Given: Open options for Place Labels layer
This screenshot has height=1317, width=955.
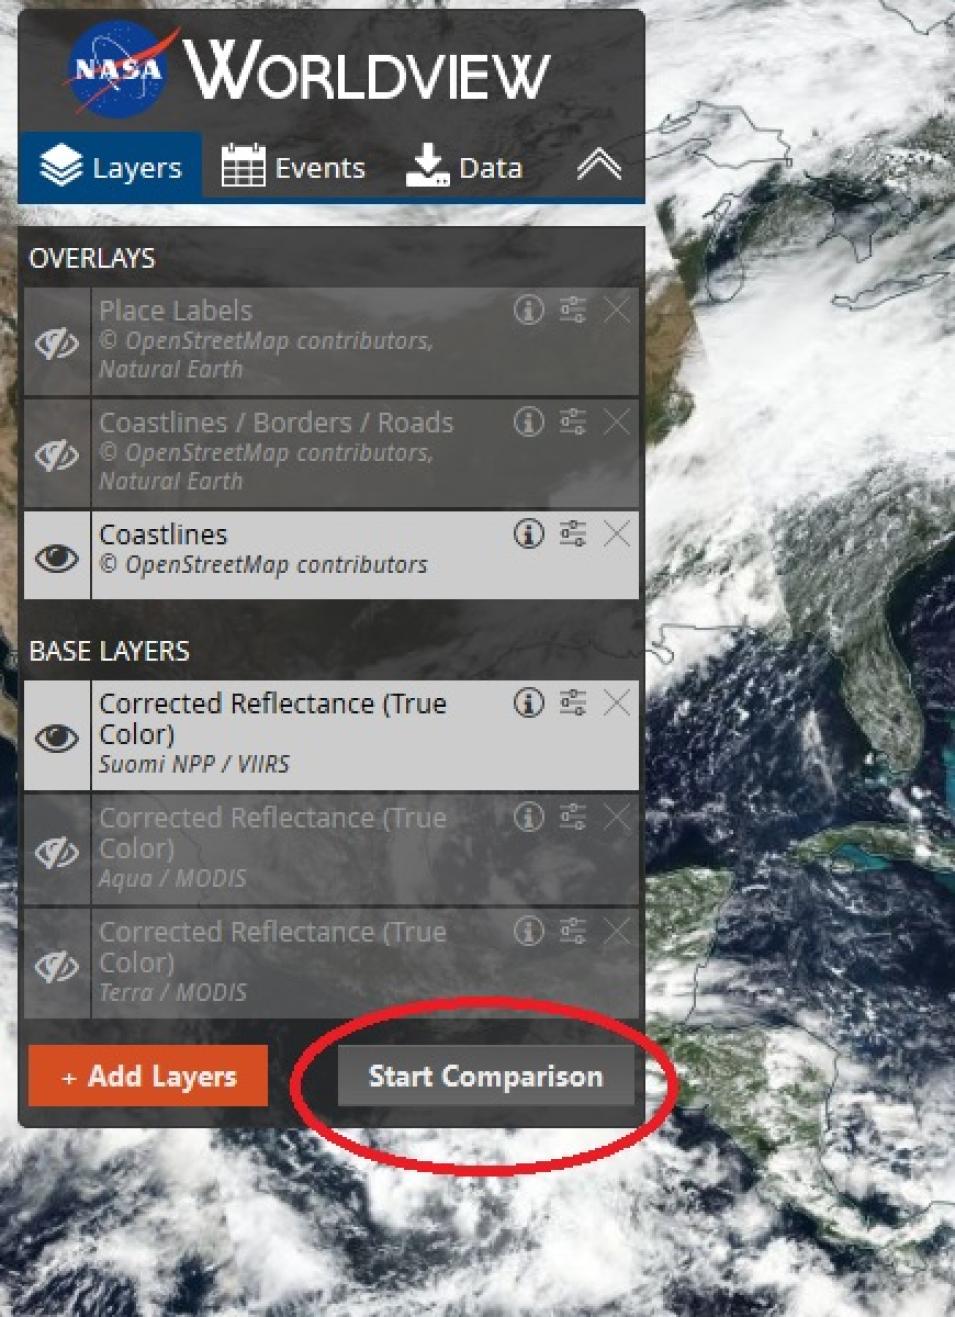Looking at the screenshot, I should point(573,310).
